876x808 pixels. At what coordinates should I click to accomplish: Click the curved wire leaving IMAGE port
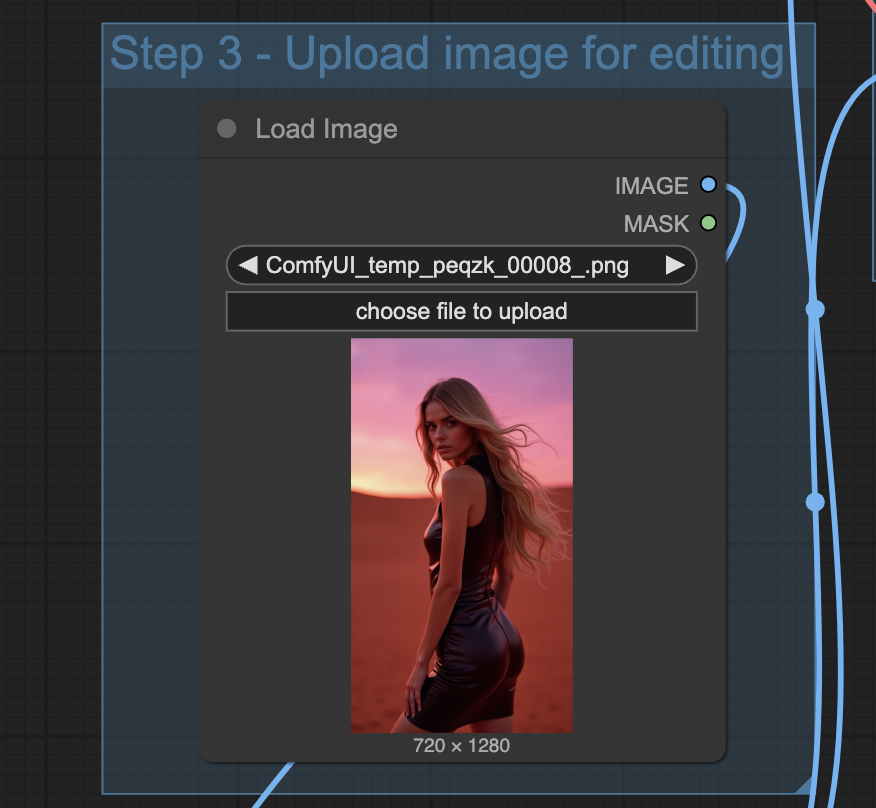pos(743,215)
